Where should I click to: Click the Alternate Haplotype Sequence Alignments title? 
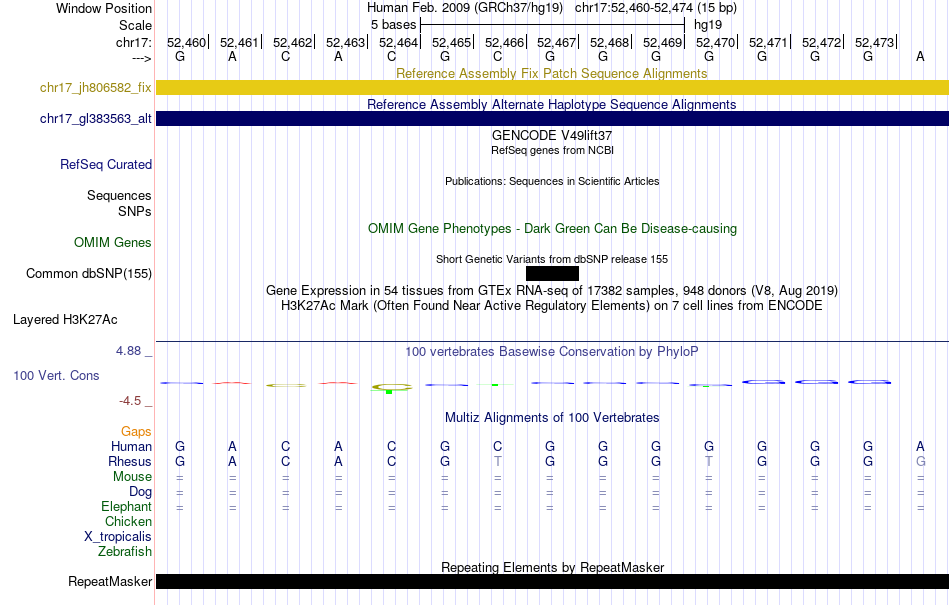(552, 104)
